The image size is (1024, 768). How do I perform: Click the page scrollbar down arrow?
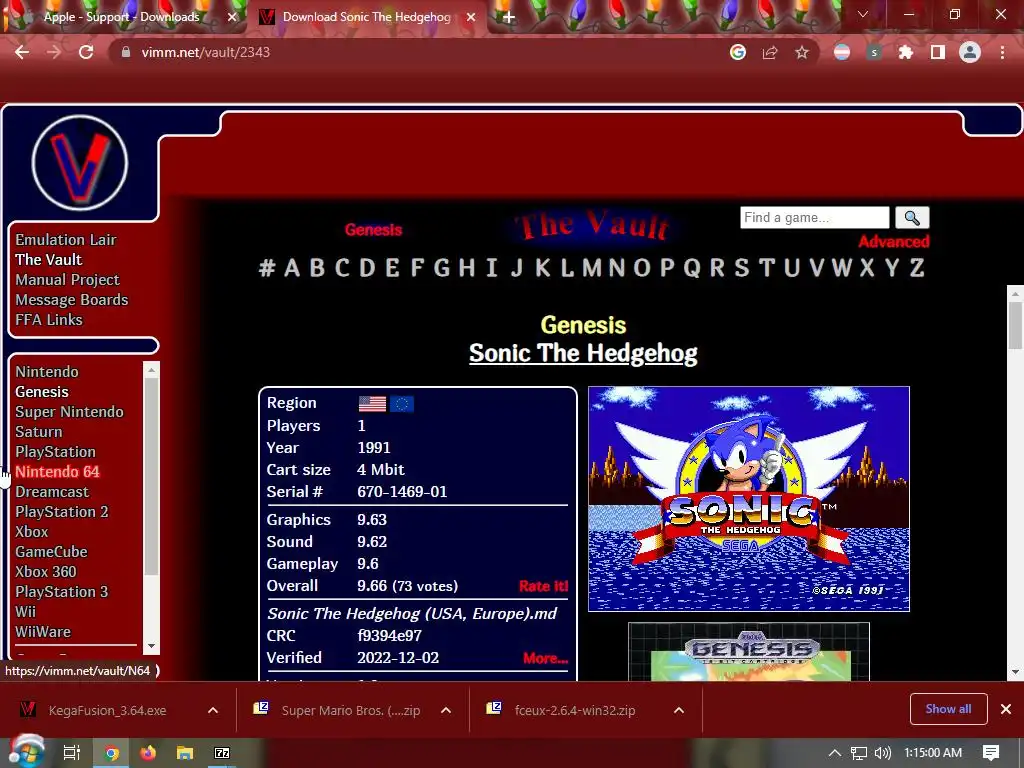[x=1015, y=672]
